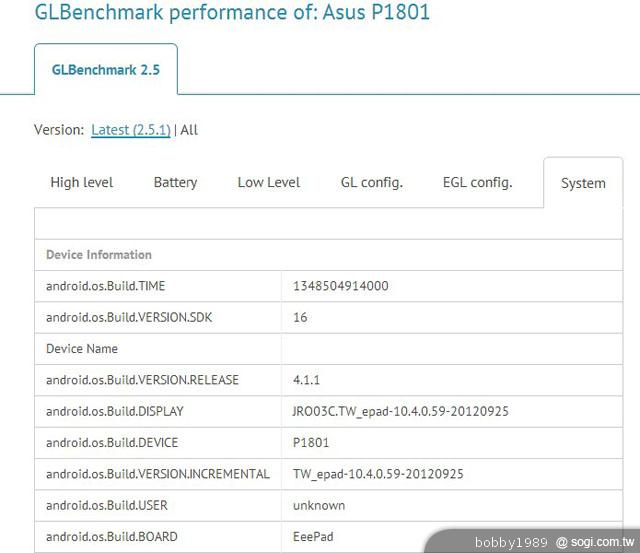Open the GLBenchmark 2.5 tab
The width and height of the screenshot is (640, 553).
[x=106, y=70]
